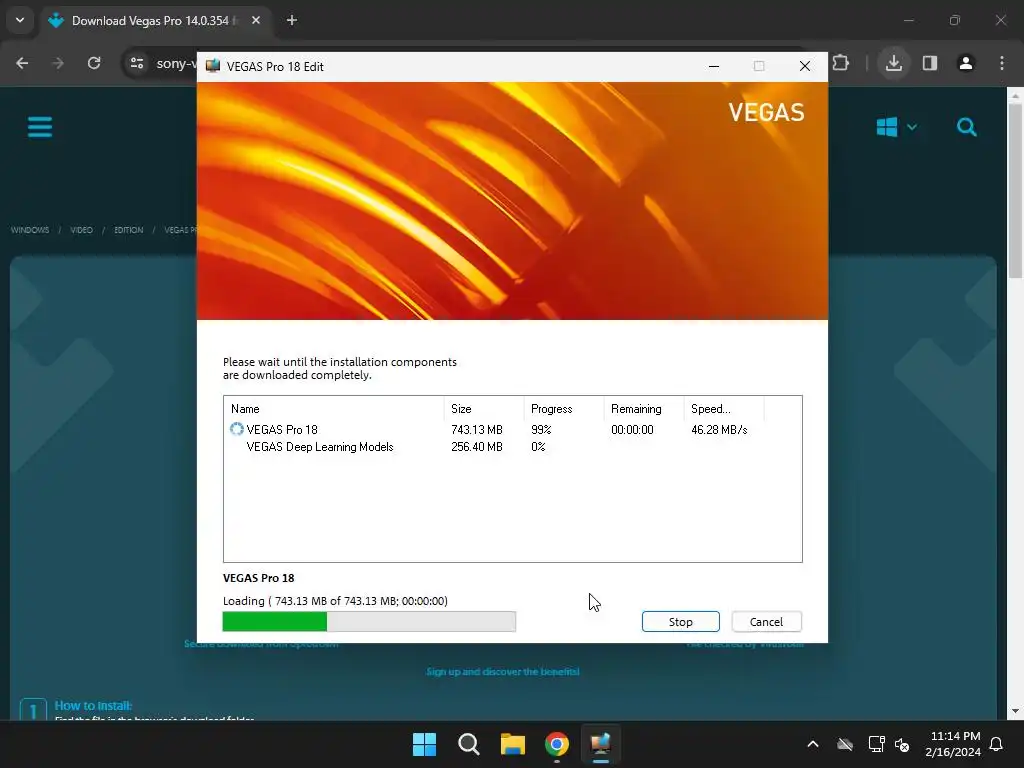Click the website search magnifier icon
The image size is (1024, 768).
967,127
